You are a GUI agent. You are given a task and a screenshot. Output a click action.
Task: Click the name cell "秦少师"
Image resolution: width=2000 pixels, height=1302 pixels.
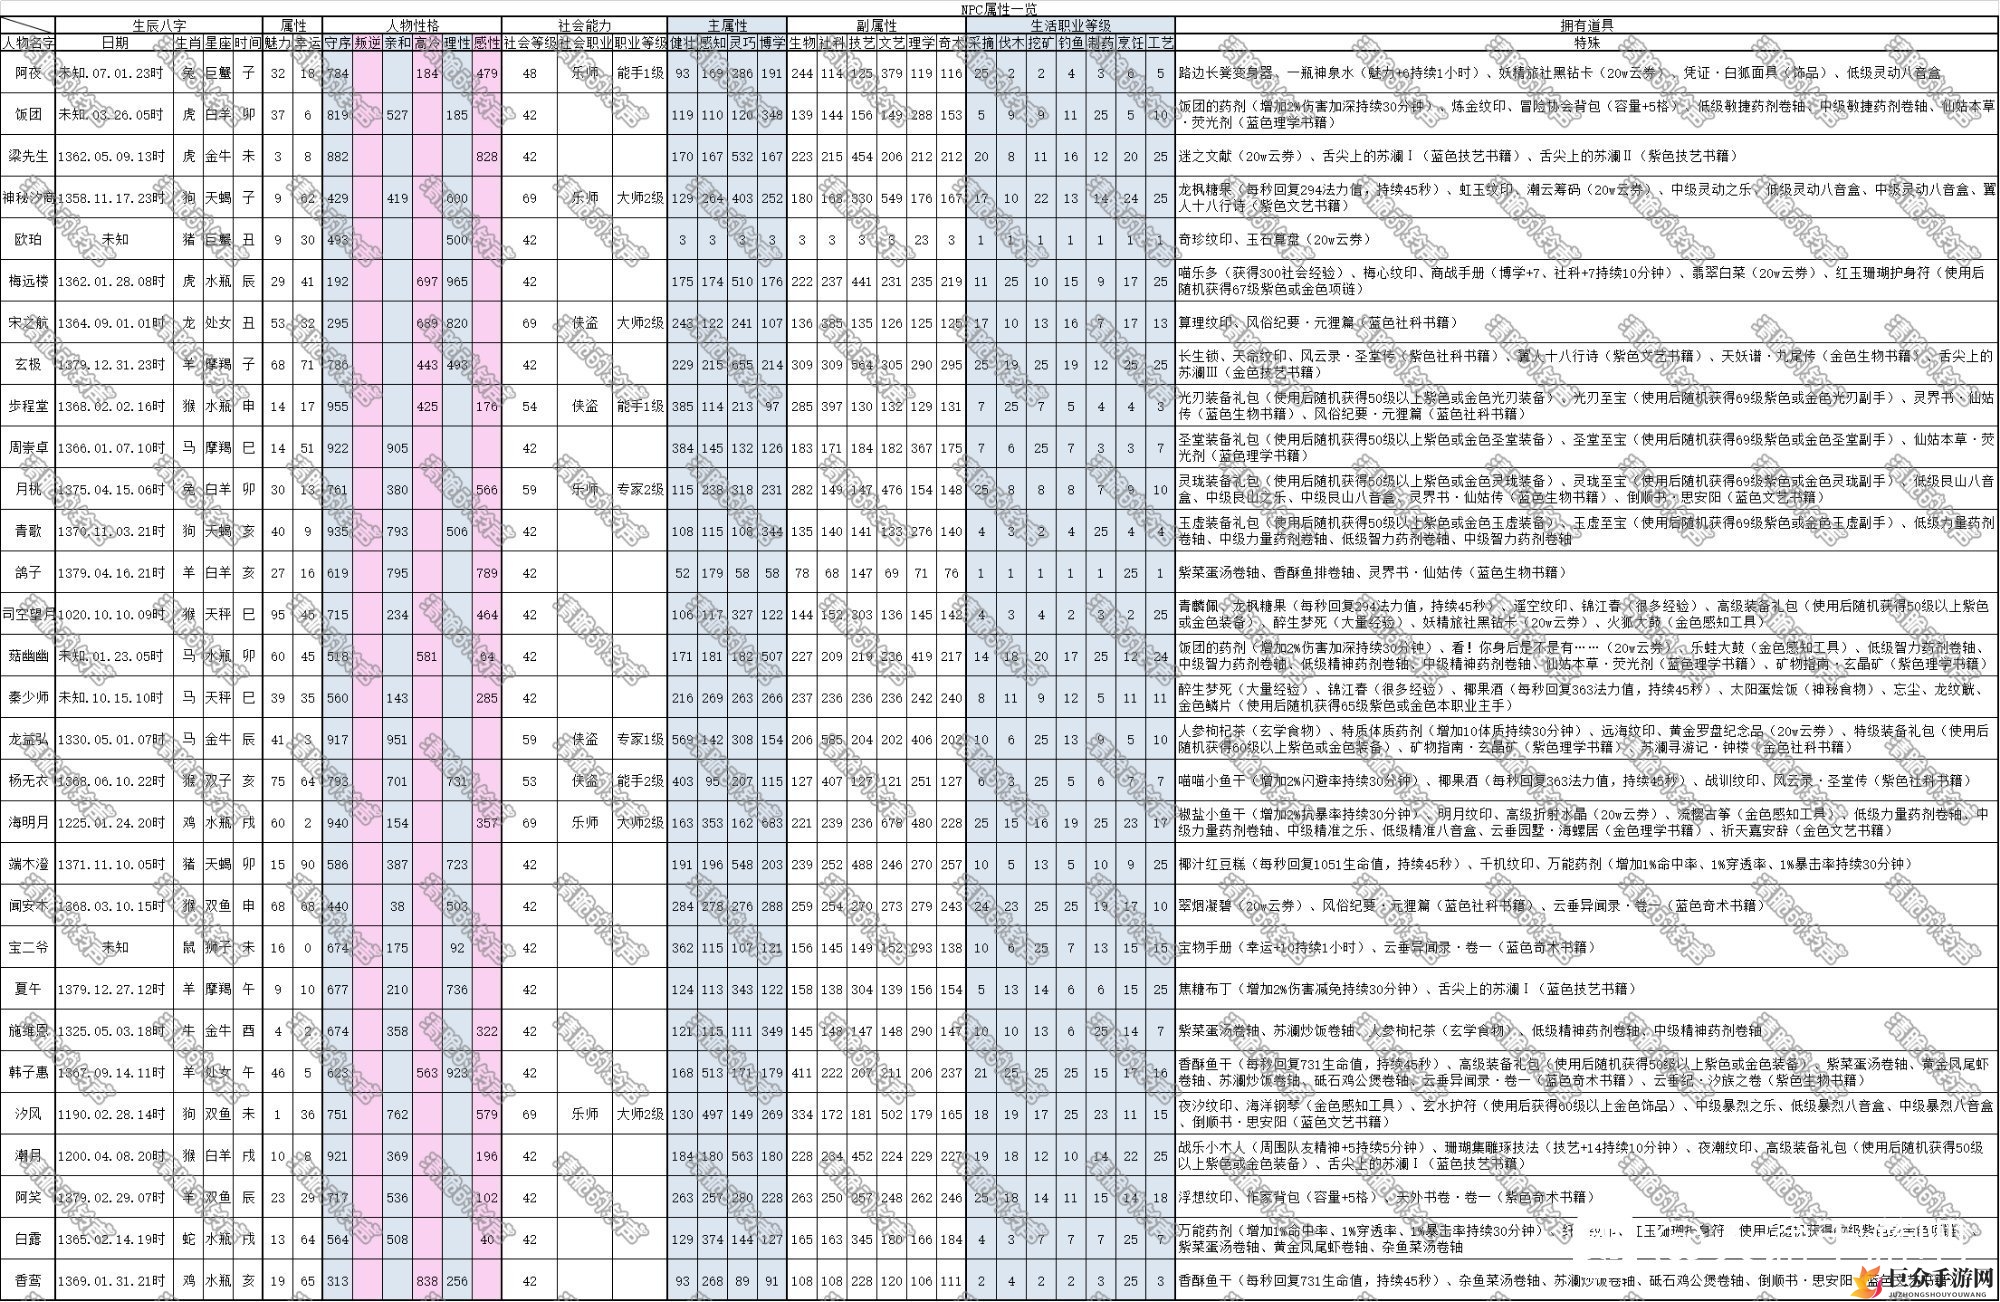(x=28, y=698)
